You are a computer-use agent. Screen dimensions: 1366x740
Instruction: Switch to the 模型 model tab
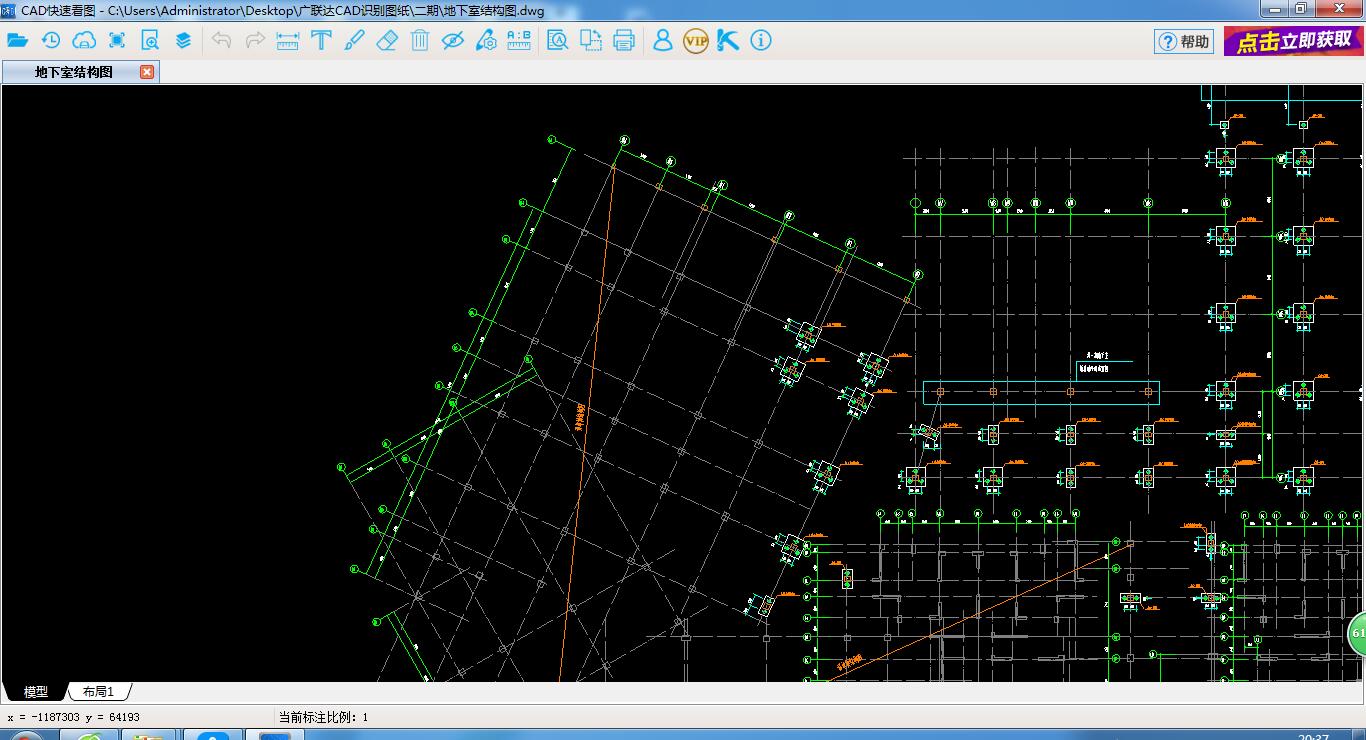click(x=36, y=692)
